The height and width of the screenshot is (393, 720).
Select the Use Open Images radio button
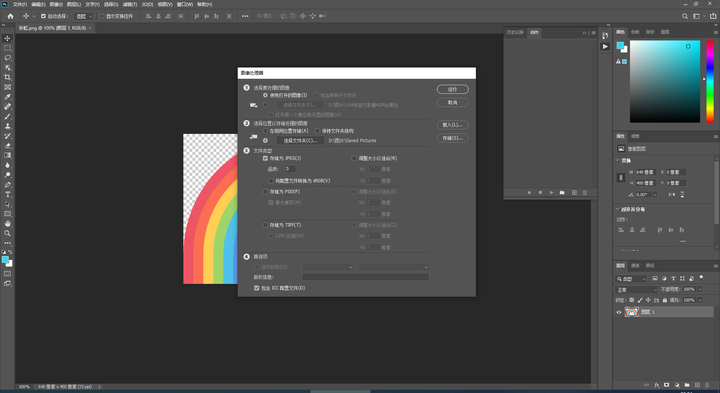(265, 95)
